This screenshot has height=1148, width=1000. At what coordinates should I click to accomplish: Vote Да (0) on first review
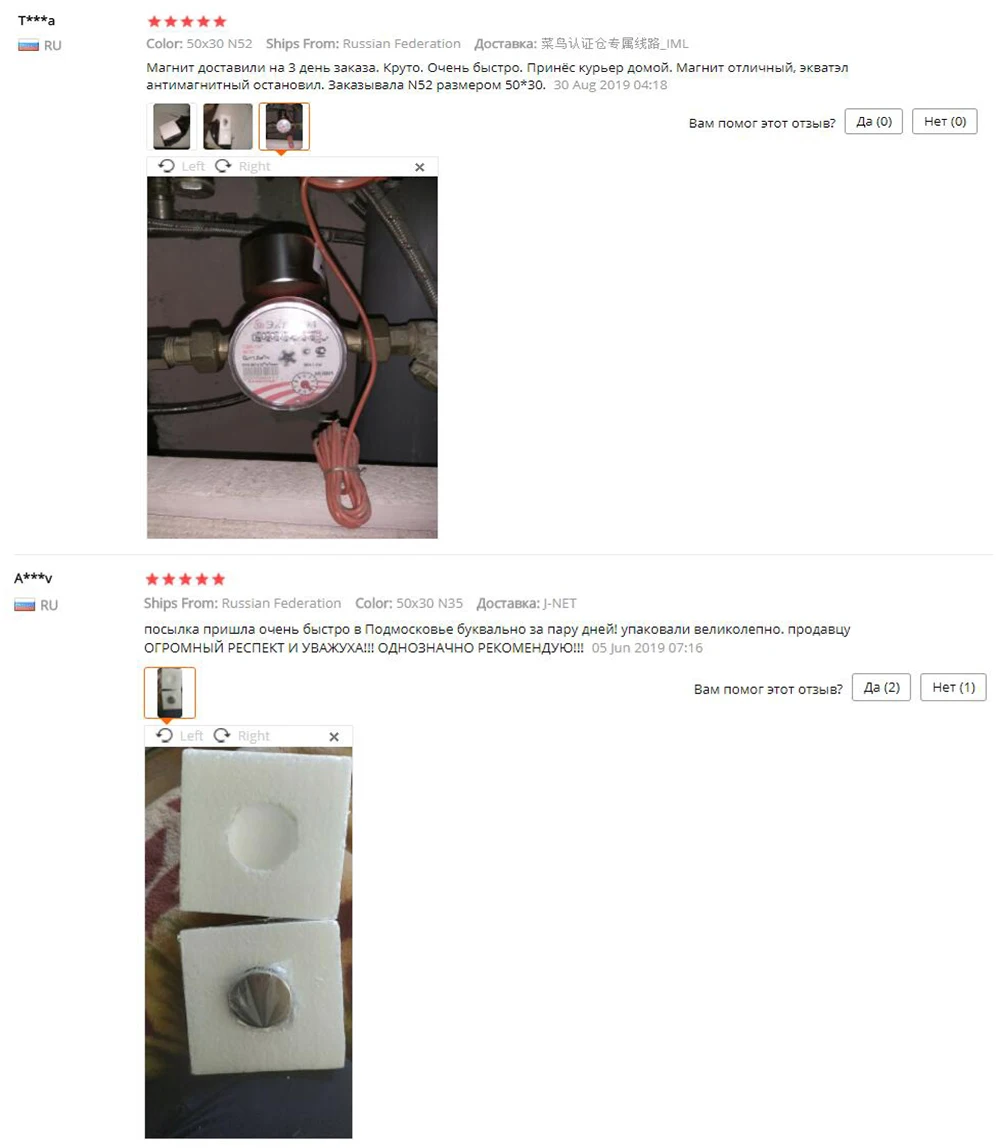[874, 122]
